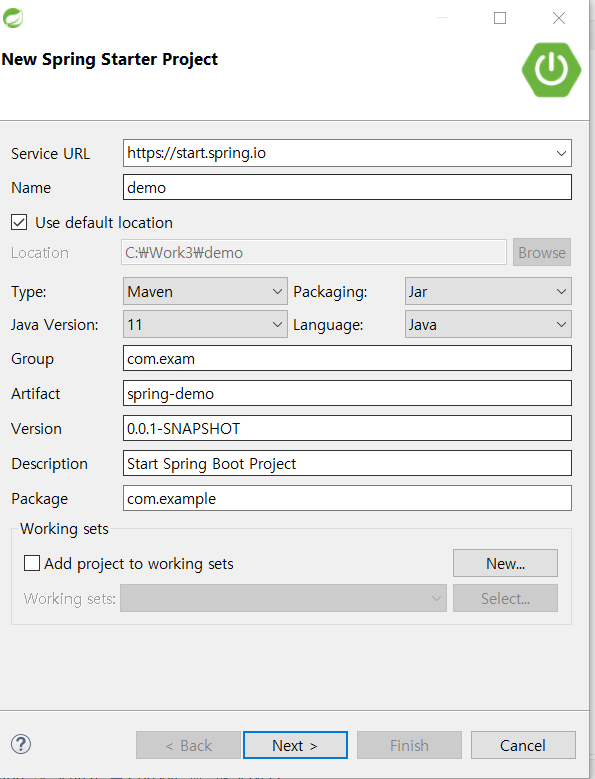Click the Artifact label
Viewport: 595px width, 779px height.
pyautogui.click(x=36, y=393)
